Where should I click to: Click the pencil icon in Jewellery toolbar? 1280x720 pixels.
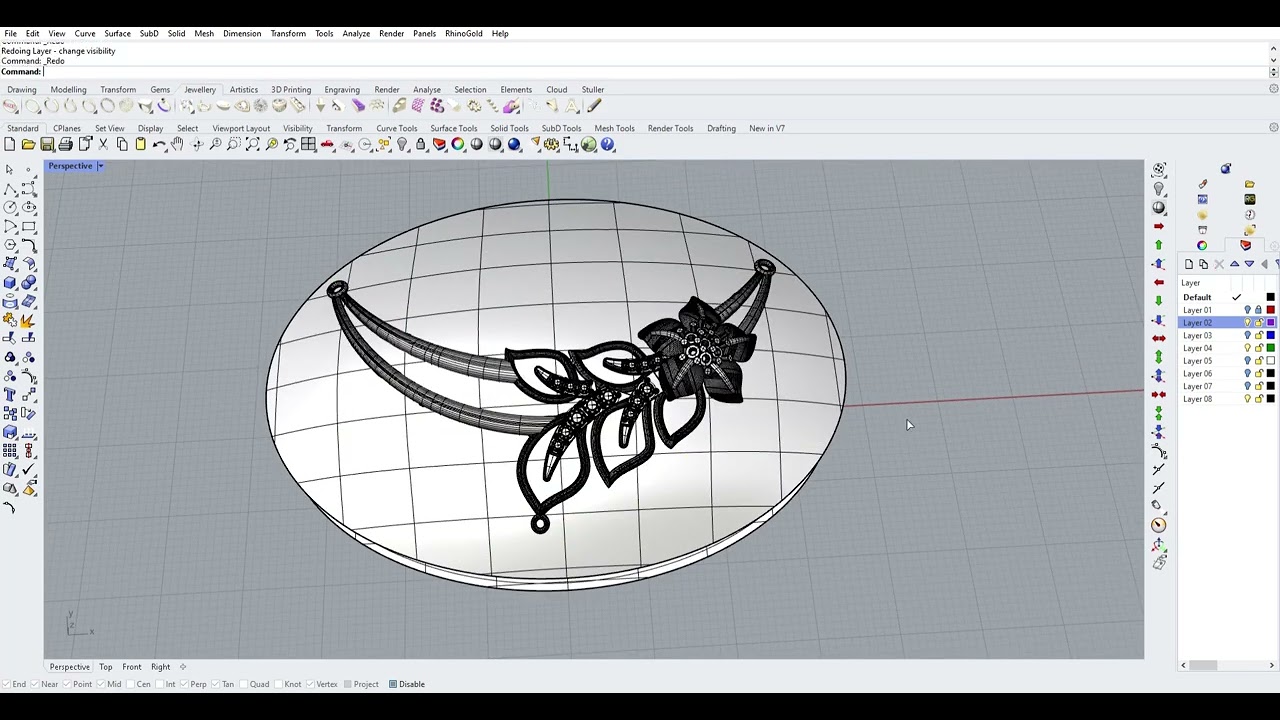click(x=594, y=106)
